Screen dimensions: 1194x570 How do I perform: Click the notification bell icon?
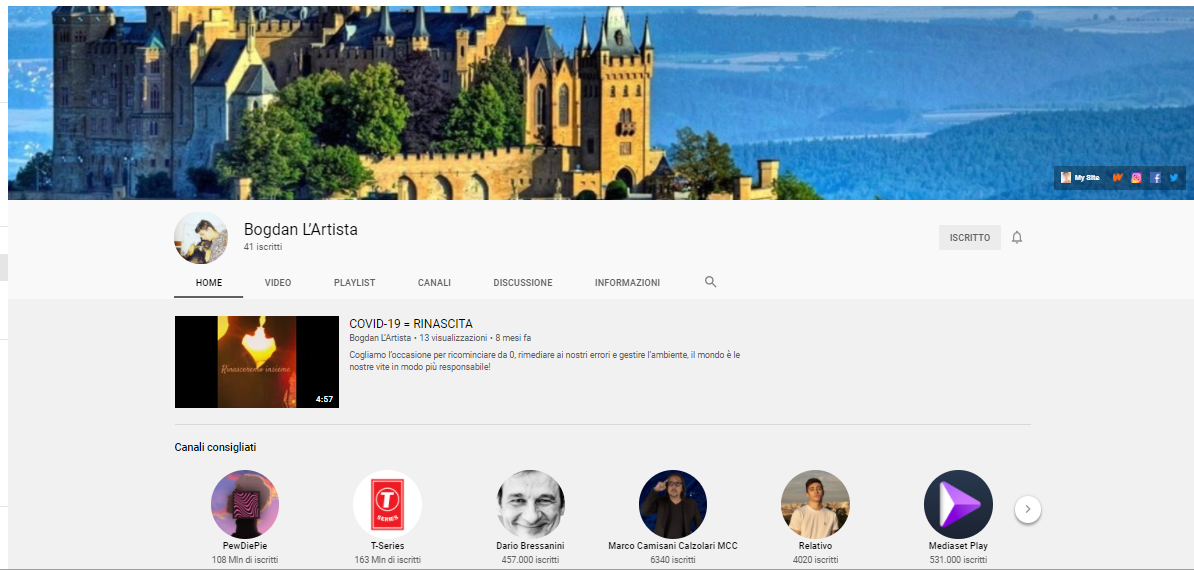(x=1017, y=237)
